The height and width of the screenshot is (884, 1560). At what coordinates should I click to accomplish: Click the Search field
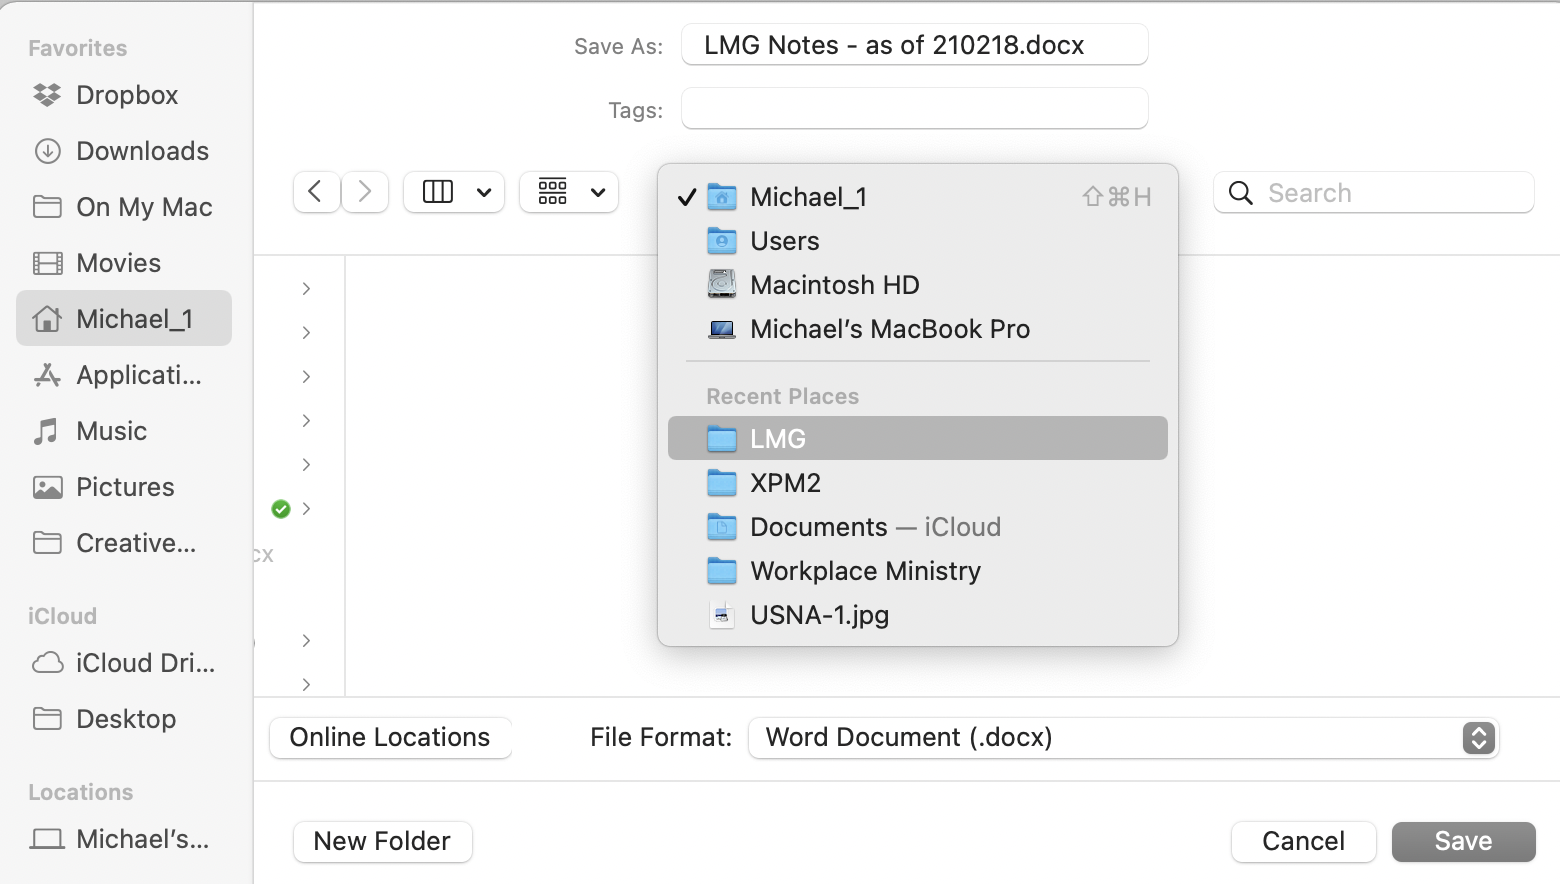[1374, 193]
